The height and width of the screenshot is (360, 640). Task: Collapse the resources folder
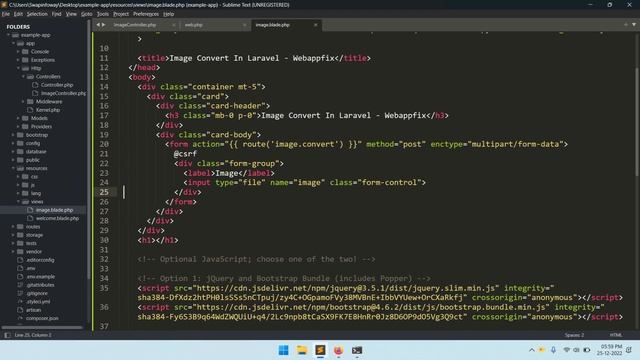coord(13,168)
